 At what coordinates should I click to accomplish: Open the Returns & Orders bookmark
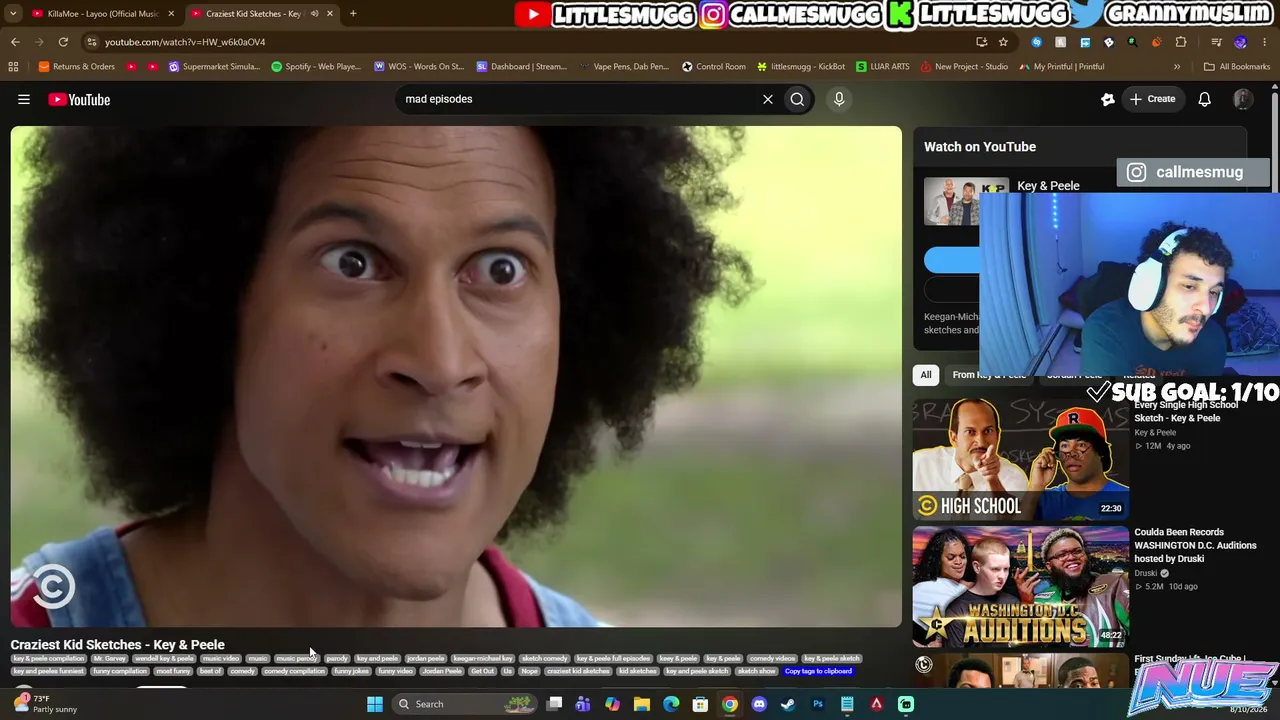coord(77,67)
